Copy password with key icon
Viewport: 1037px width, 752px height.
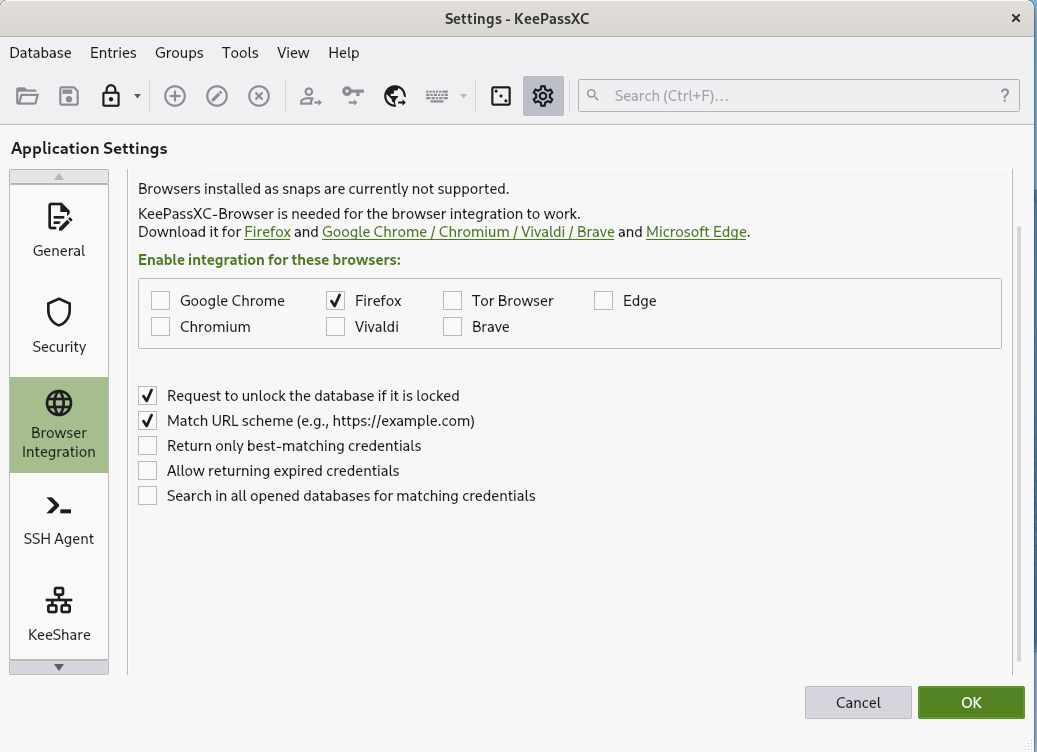353,96
